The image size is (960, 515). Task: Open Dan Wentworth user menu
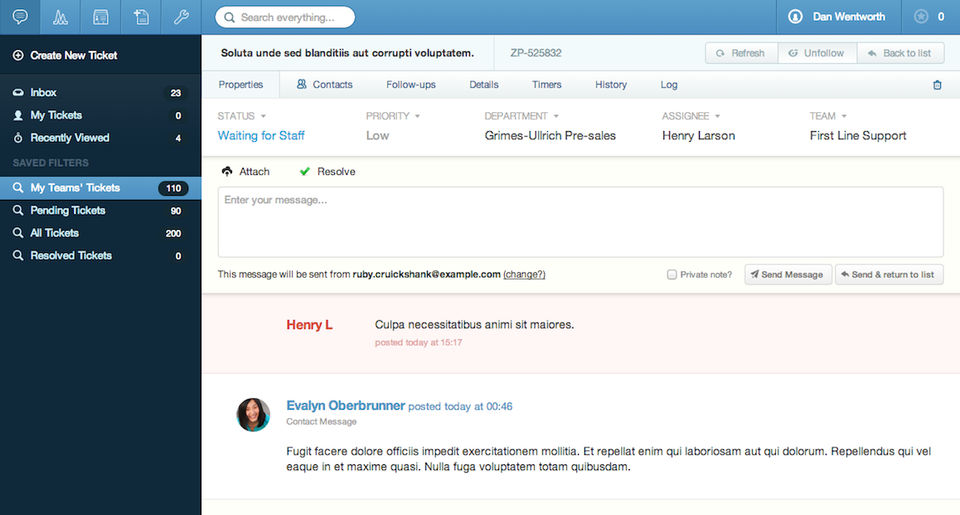pos(838,17)
